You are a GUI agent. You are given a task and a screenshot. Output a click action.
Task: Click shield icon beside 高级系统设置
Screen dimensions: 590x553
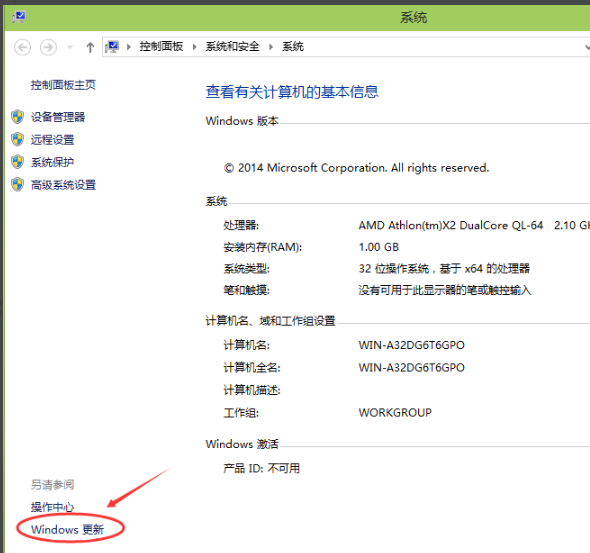pos(17,184)
